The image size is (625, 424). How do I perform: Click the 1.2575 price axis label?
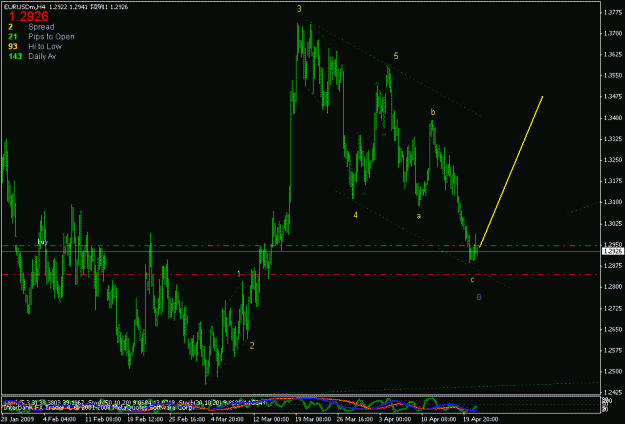pyautogui.click(x=613, y=350)
